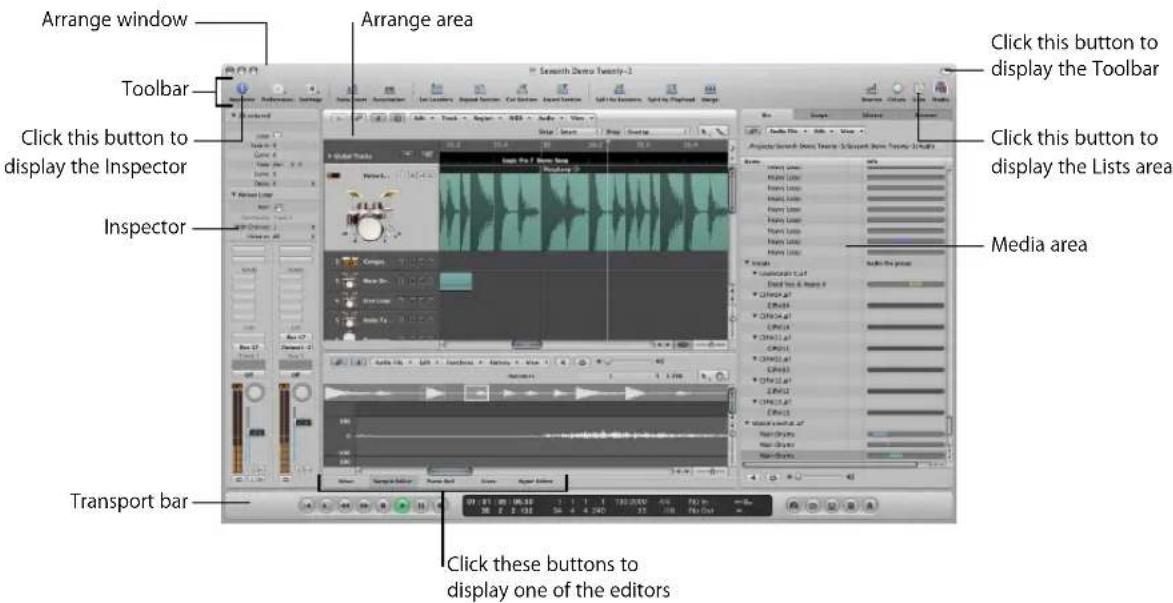The width and height of the screenshot is (1173, 603).
Task: Switch to the Bin tab in the Media area
Action: pyautogui.click(x=766, y=114)
